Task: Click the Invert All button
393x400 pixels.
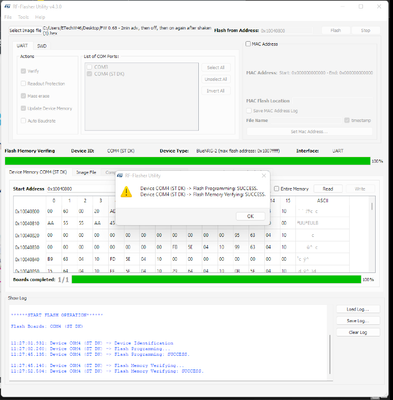Action: (216, 91)
